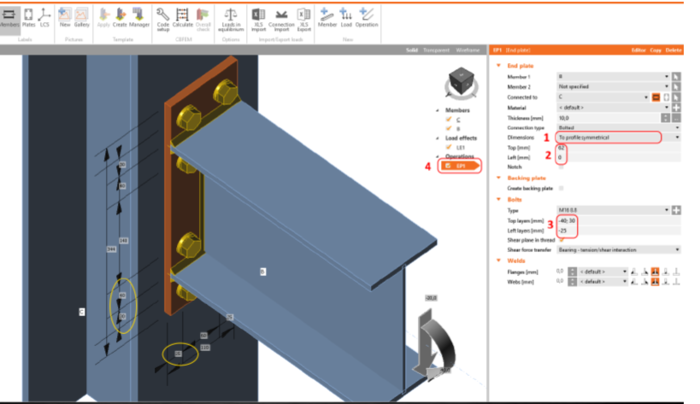Open the Member 1 dropdown
Image resolution: width=700 pixels, height=404 pixels.
(x=613, y=77)
